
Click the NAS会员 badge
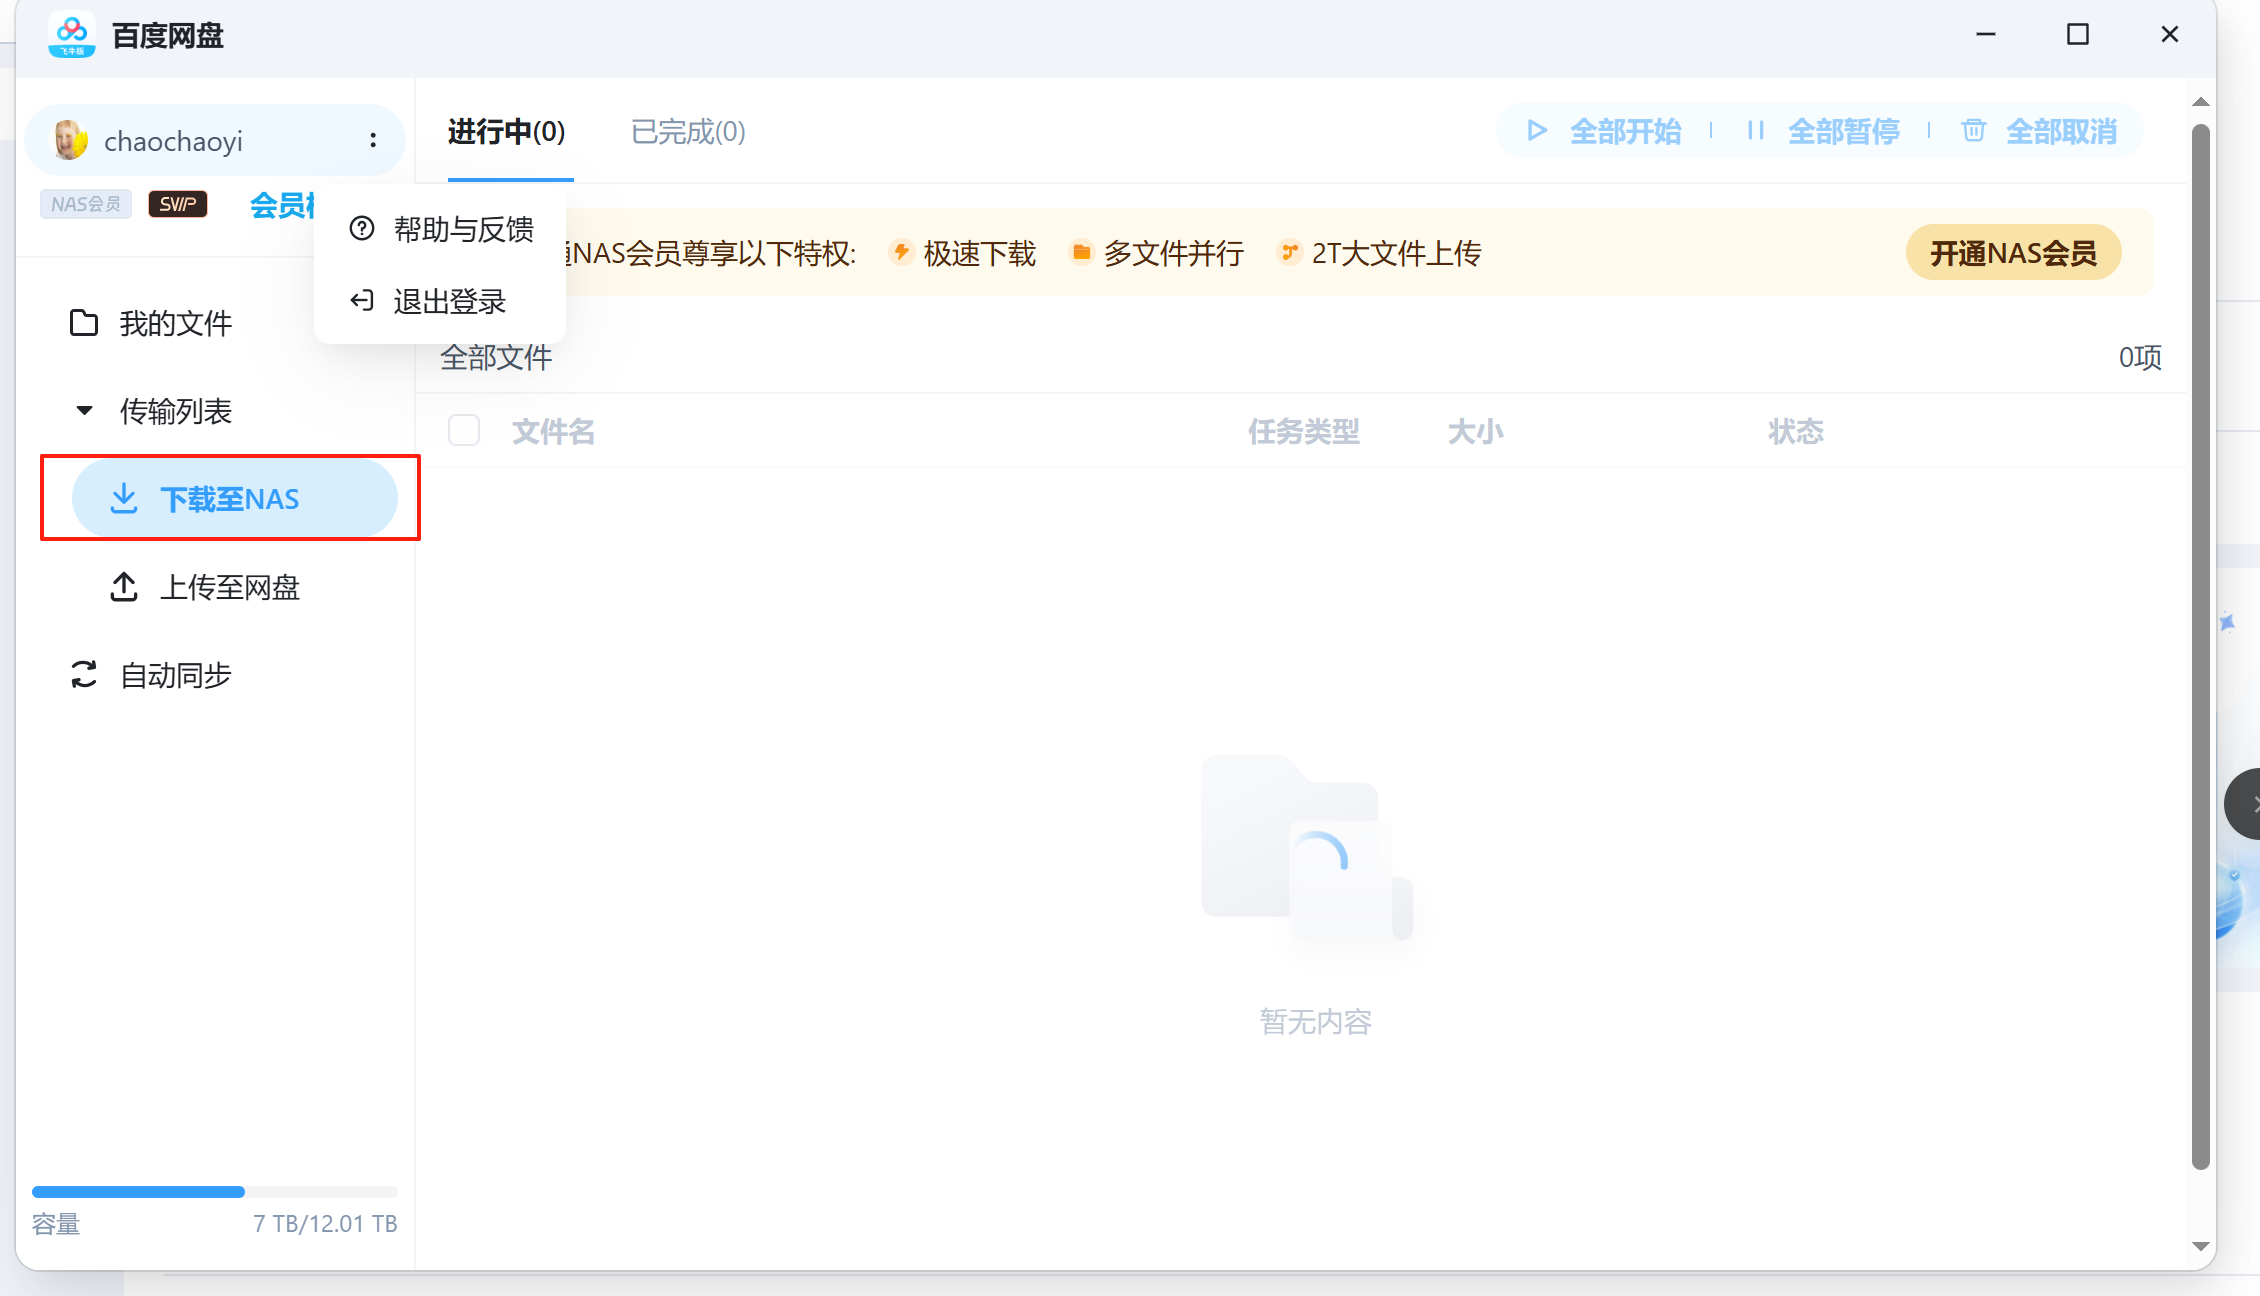[86, 204]
